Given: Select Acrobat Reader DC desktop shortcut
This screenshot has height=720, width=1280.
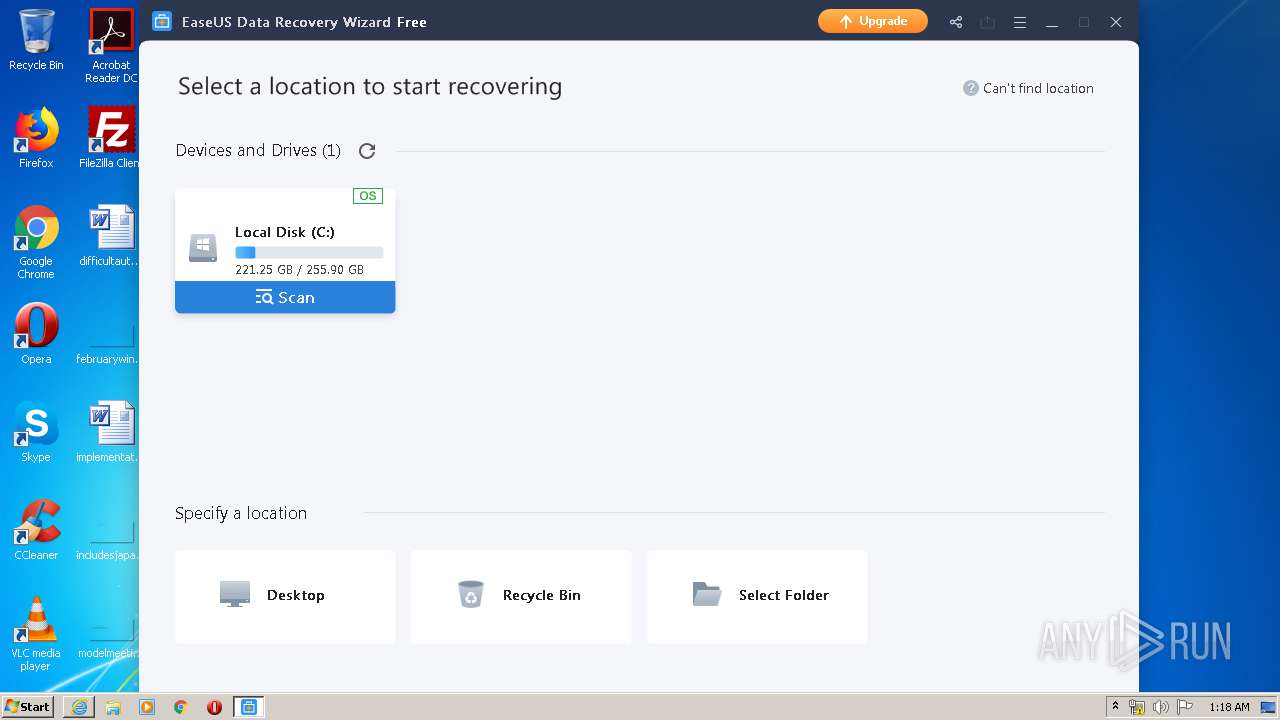Looking at the screenshot, I should [x=111, y=46].
